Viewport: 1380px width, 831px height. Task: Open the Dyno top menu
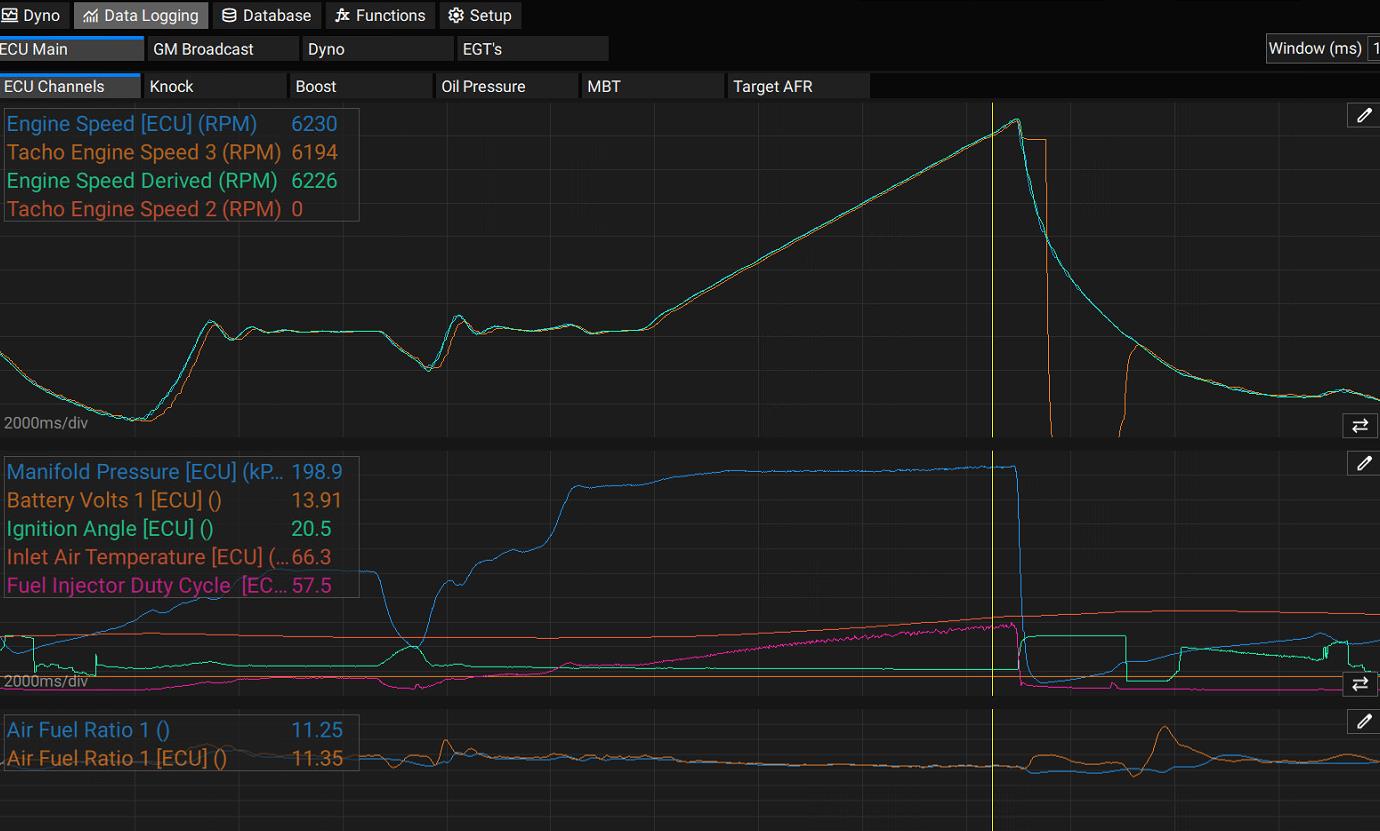tap(32, 15)
